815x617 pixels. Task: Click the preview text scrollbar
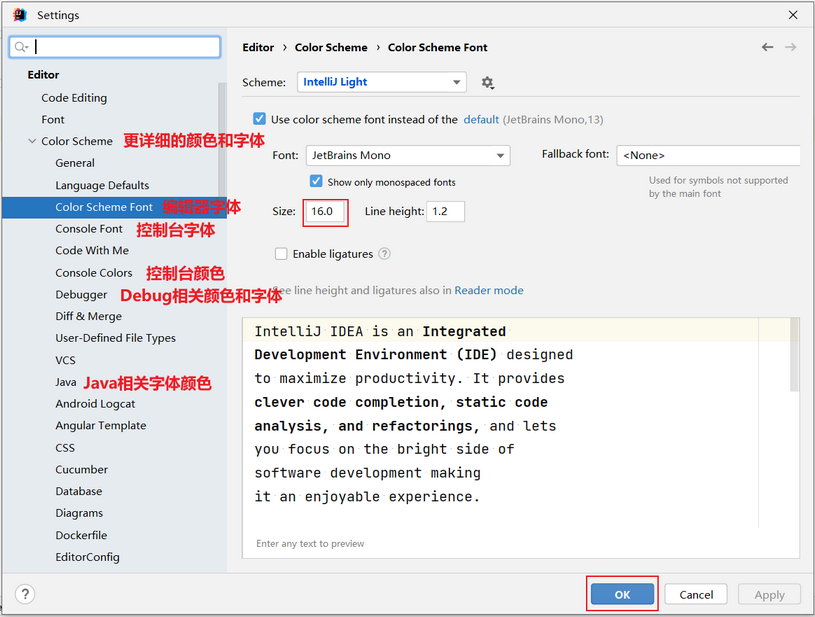tap(794, 355)
